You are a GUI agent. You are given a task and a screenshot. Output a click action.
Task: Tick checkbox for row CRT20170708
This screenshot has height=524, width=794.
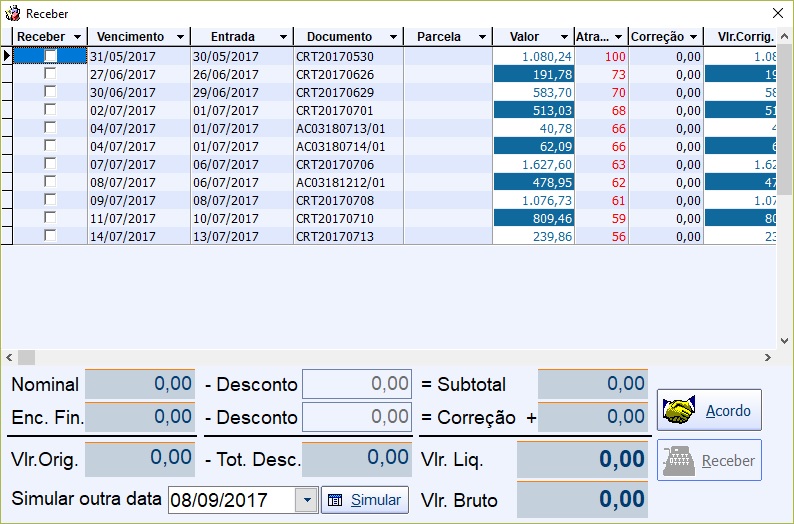point(50,199)
